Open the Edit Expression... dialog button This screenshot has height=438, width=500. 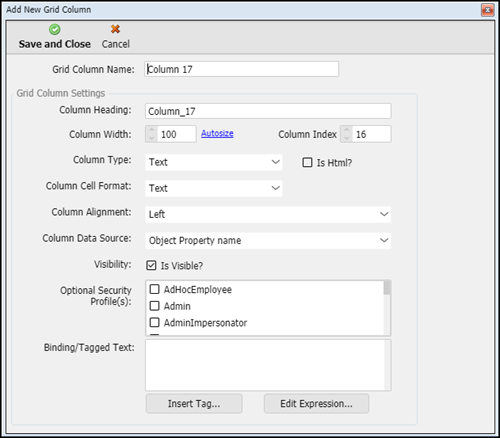tap(316, 404)
